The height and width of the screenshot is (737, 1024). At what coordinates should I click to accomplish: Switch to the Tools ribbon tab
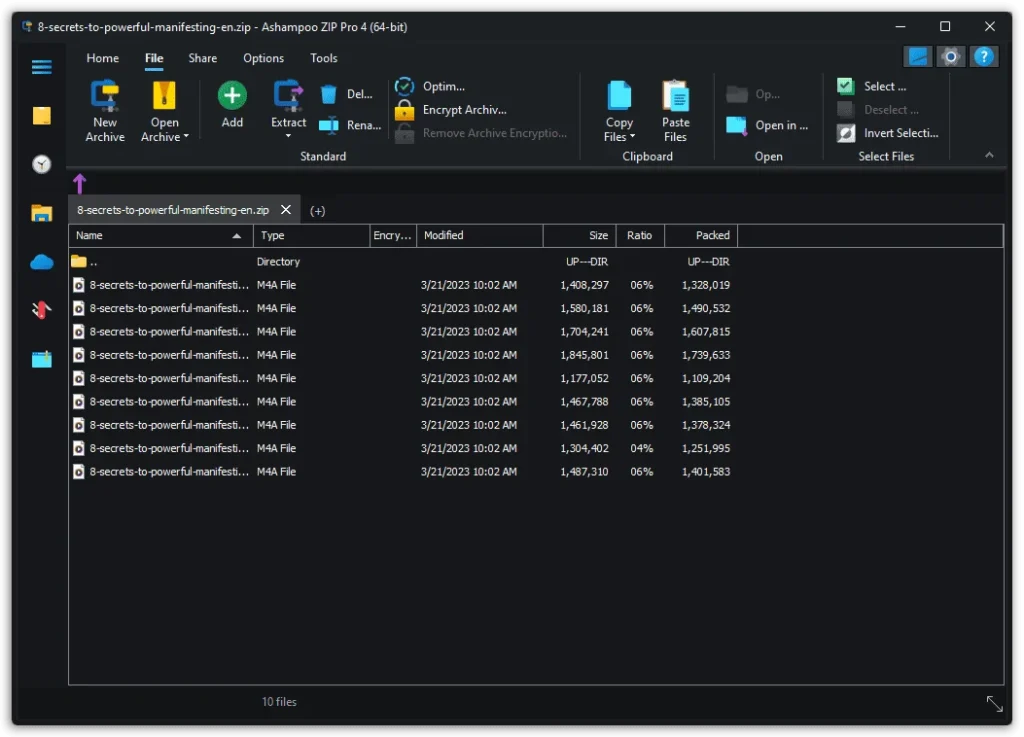pos(324,58)
